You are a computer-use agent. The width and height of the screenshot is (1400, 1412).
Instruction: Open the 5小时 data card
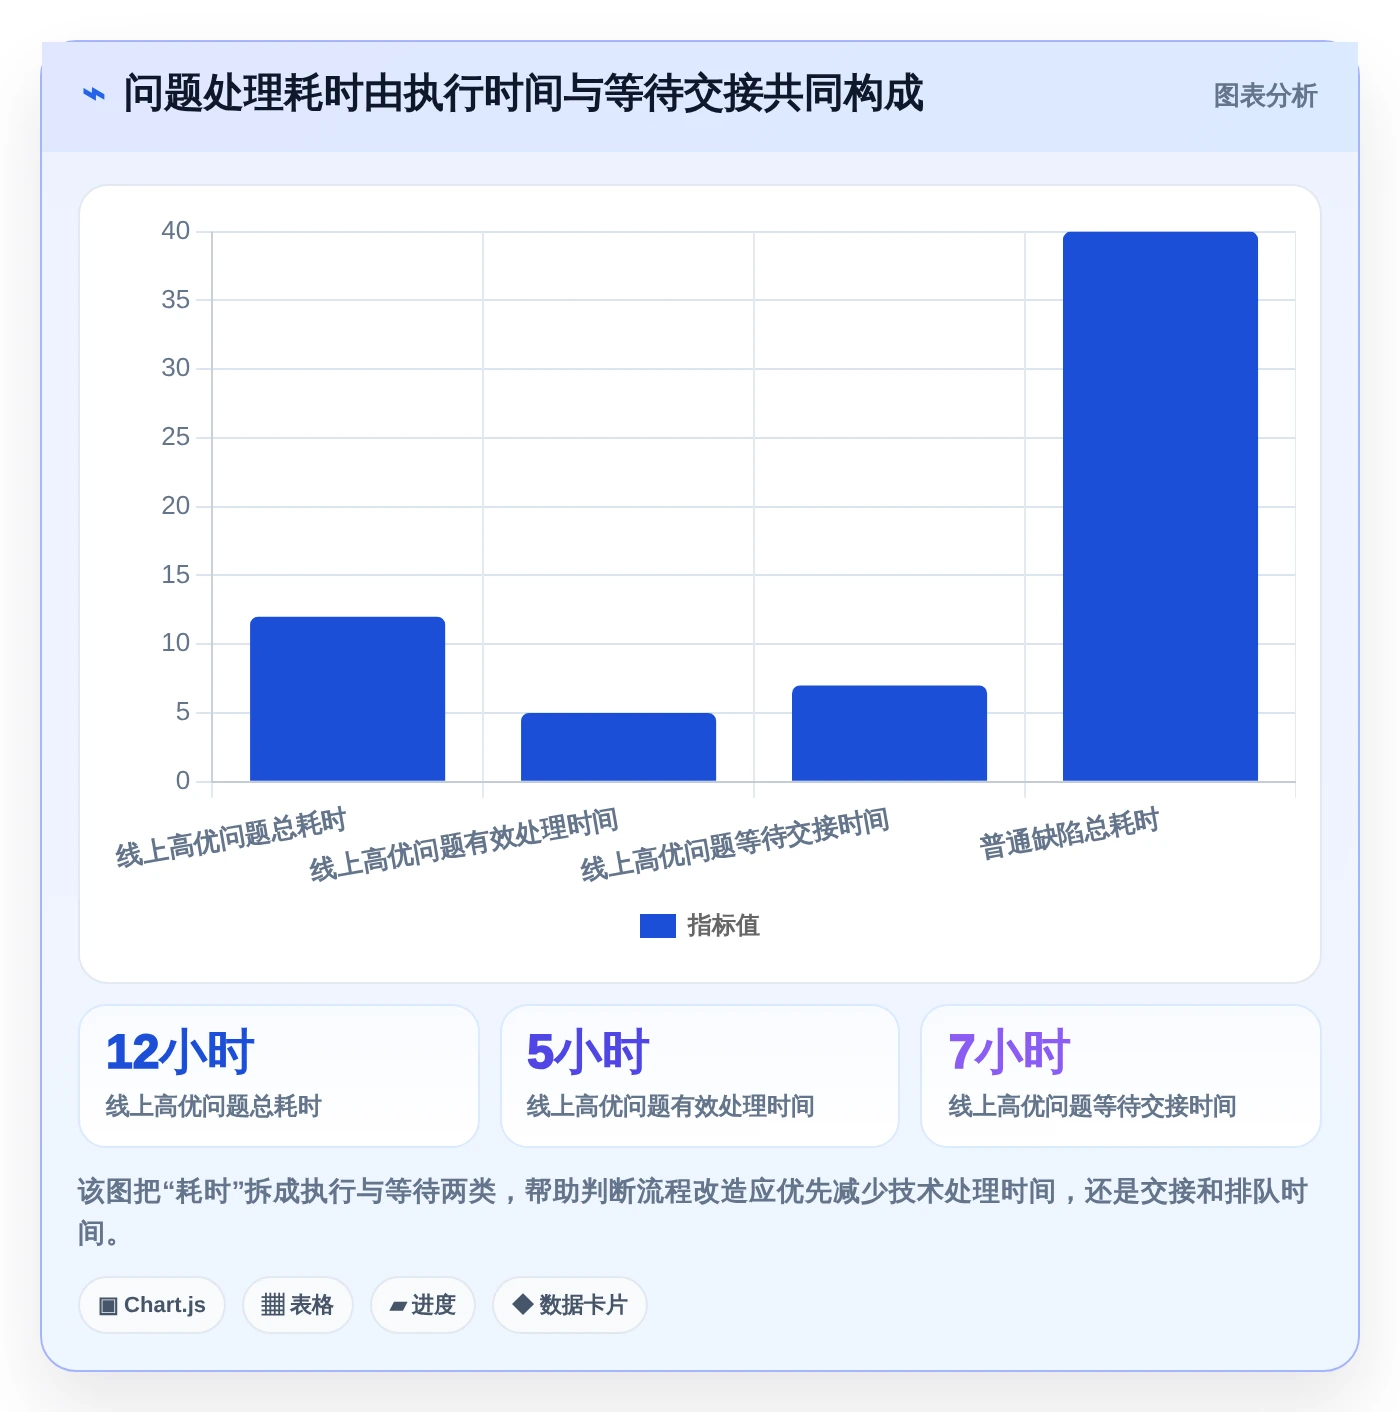(700, 1076)
